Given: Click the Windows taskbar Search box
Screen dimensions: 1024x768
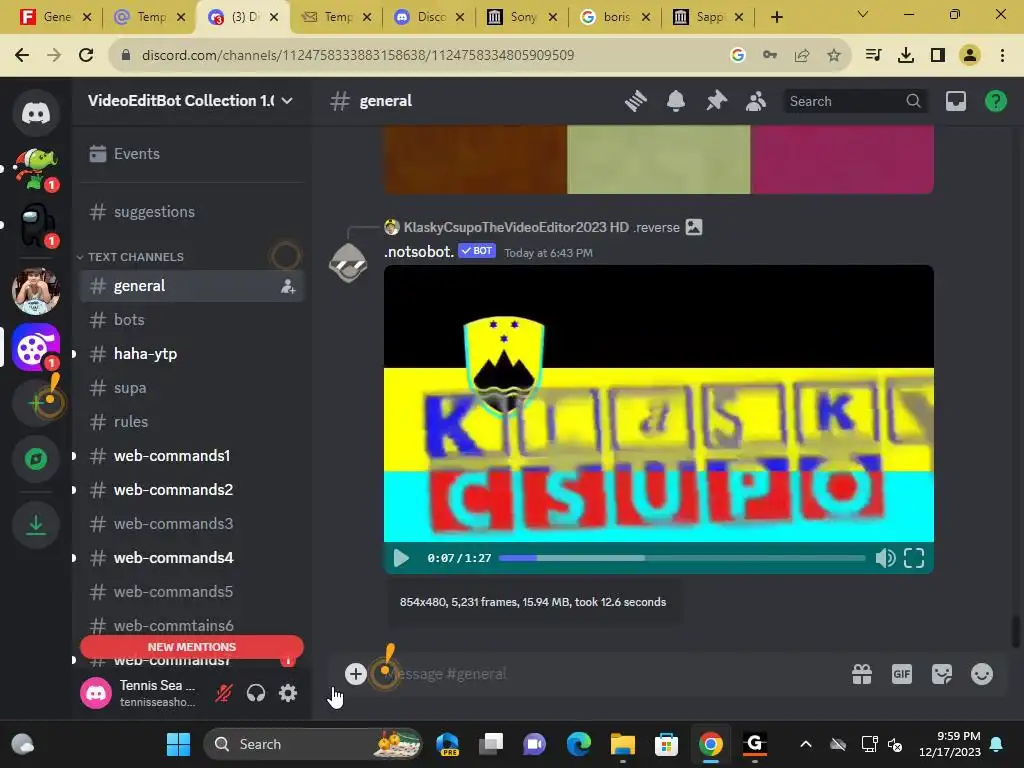Looking at the screenshot, I should (313, 744).
